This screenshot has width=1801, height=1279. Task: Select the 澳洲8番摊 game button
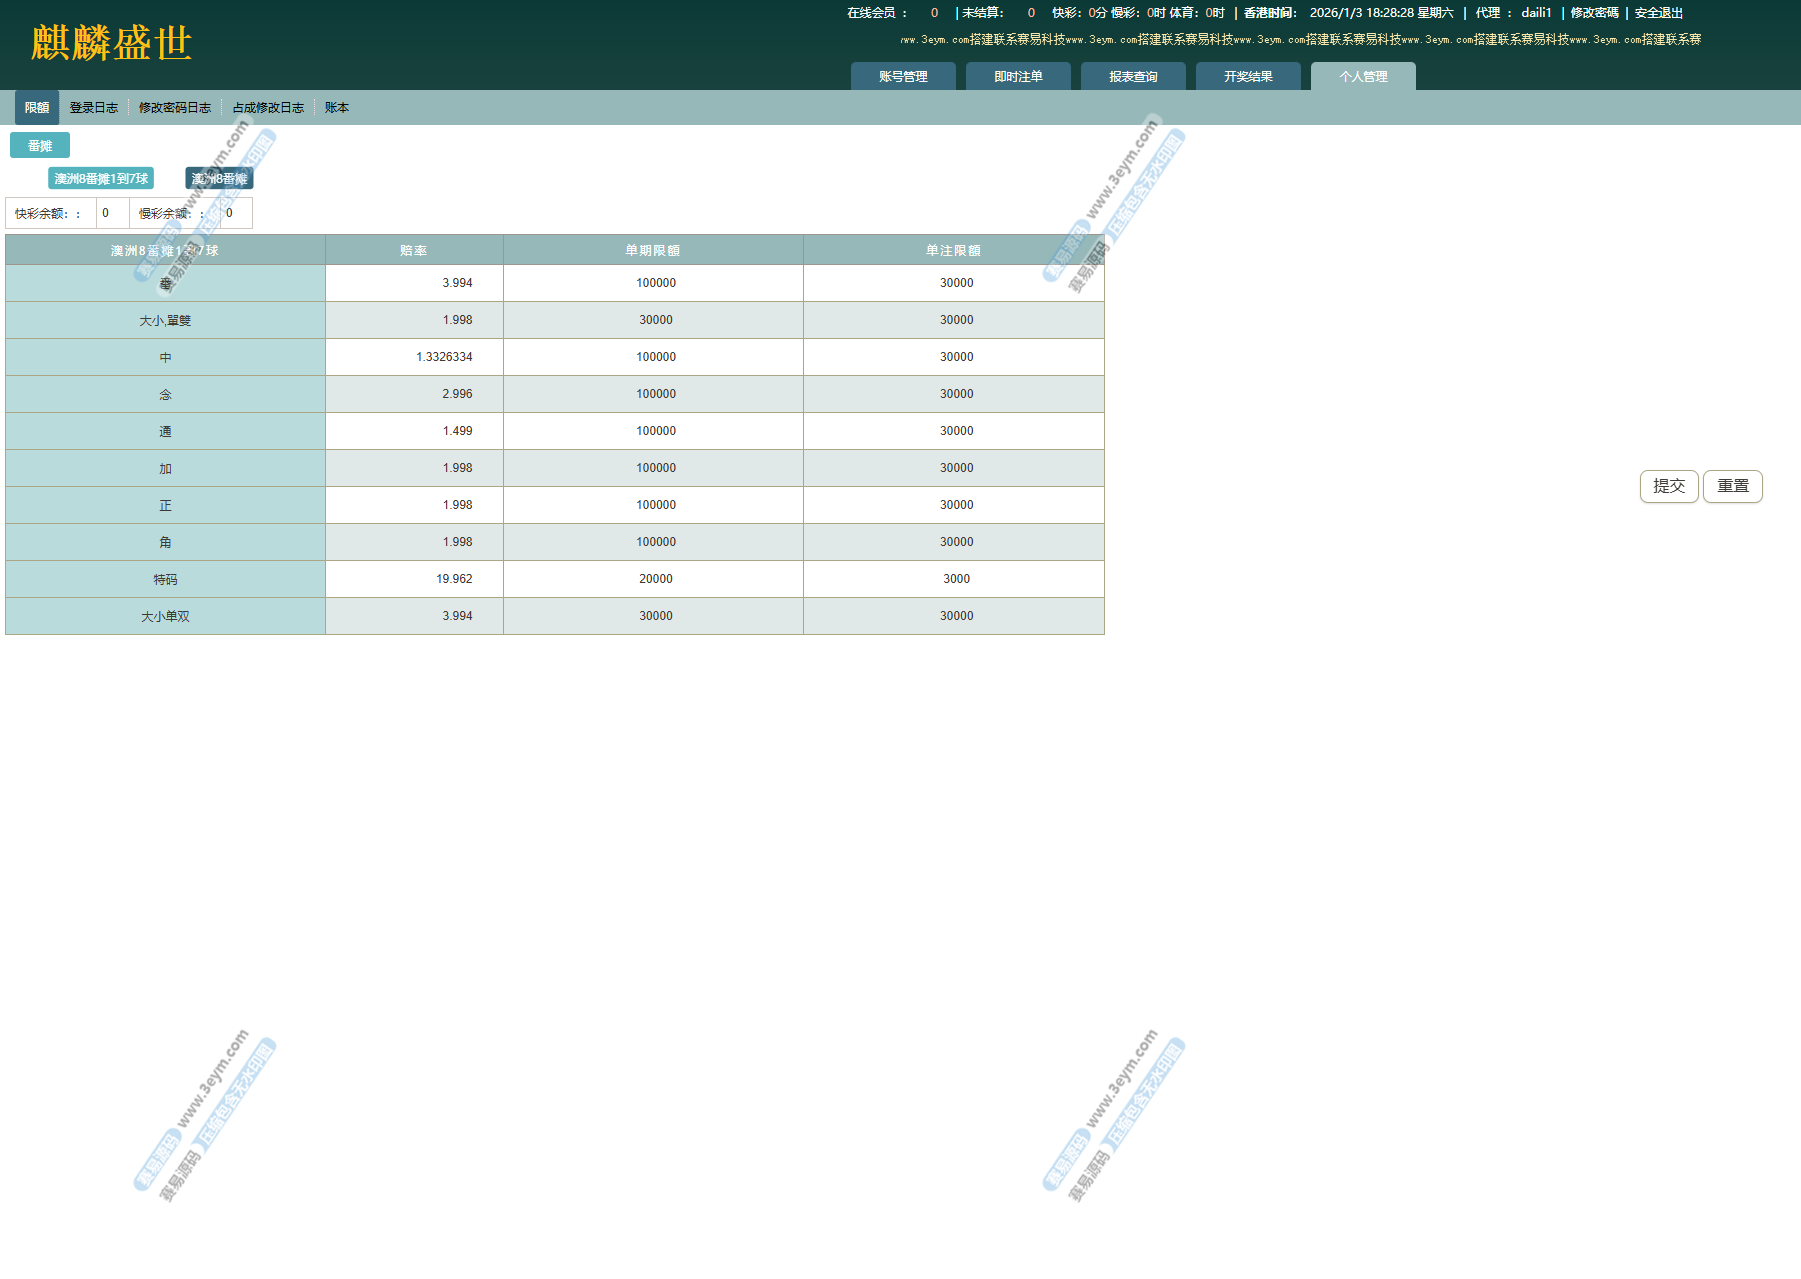point(219,179)
